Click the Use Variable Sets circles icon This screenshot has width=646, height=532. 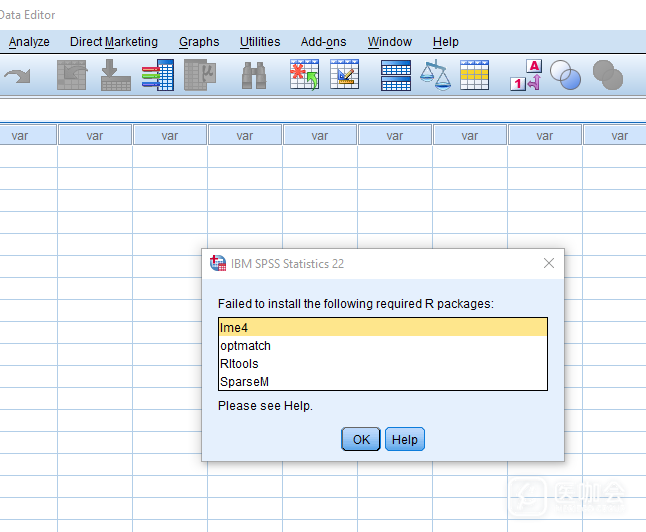pyautogui.click(x=566, y=76)
